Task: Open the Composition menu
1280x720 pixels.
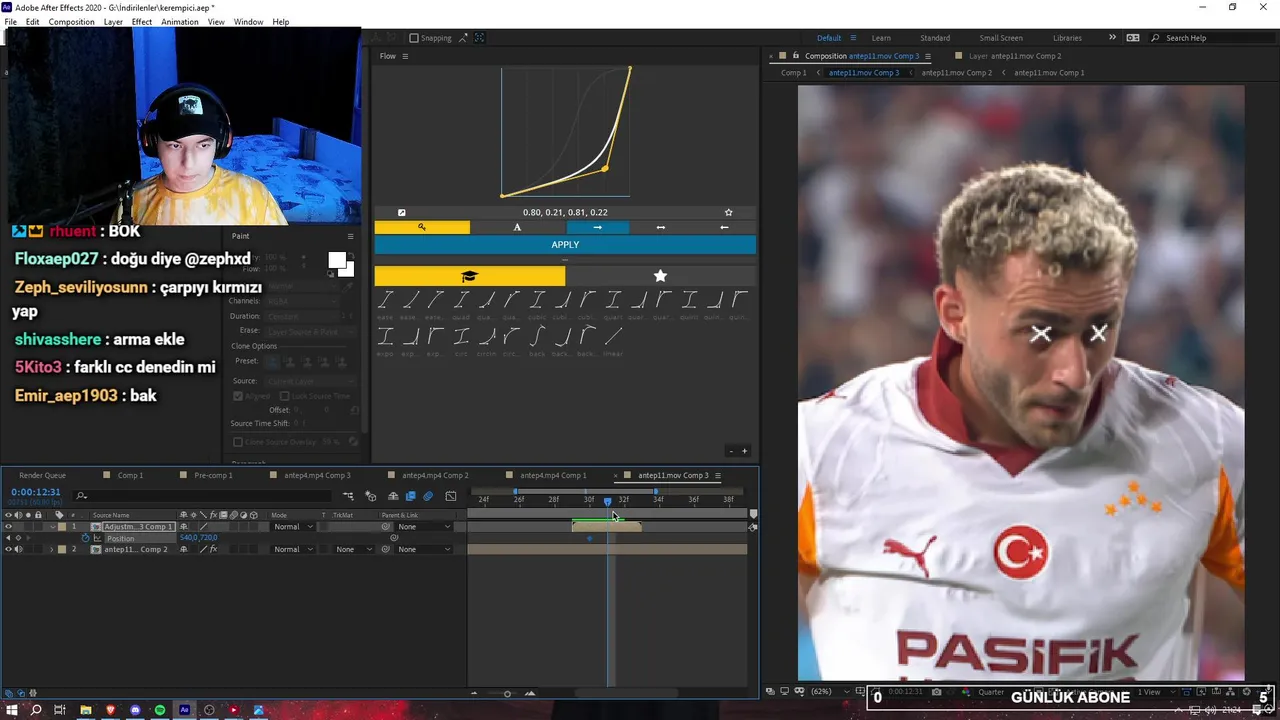Action: coord(71,22)
